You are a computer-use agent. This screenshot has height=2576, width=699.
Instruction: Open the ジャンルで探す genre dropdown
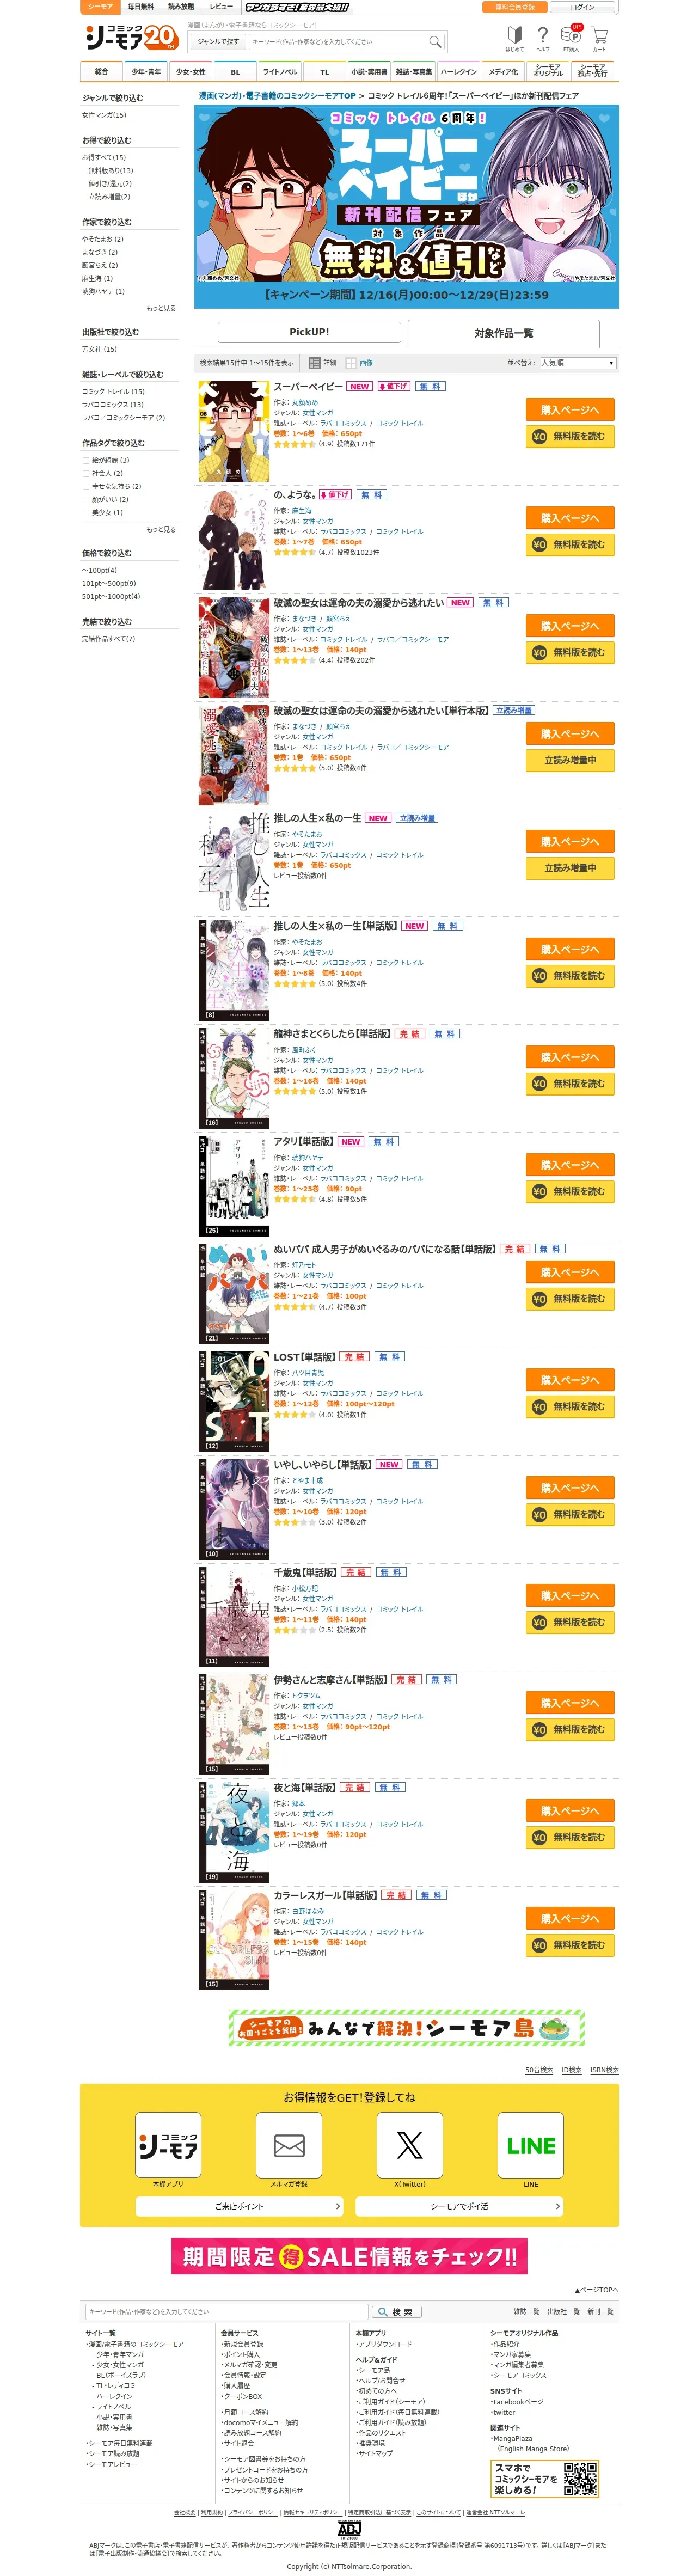tap(218, 42)
